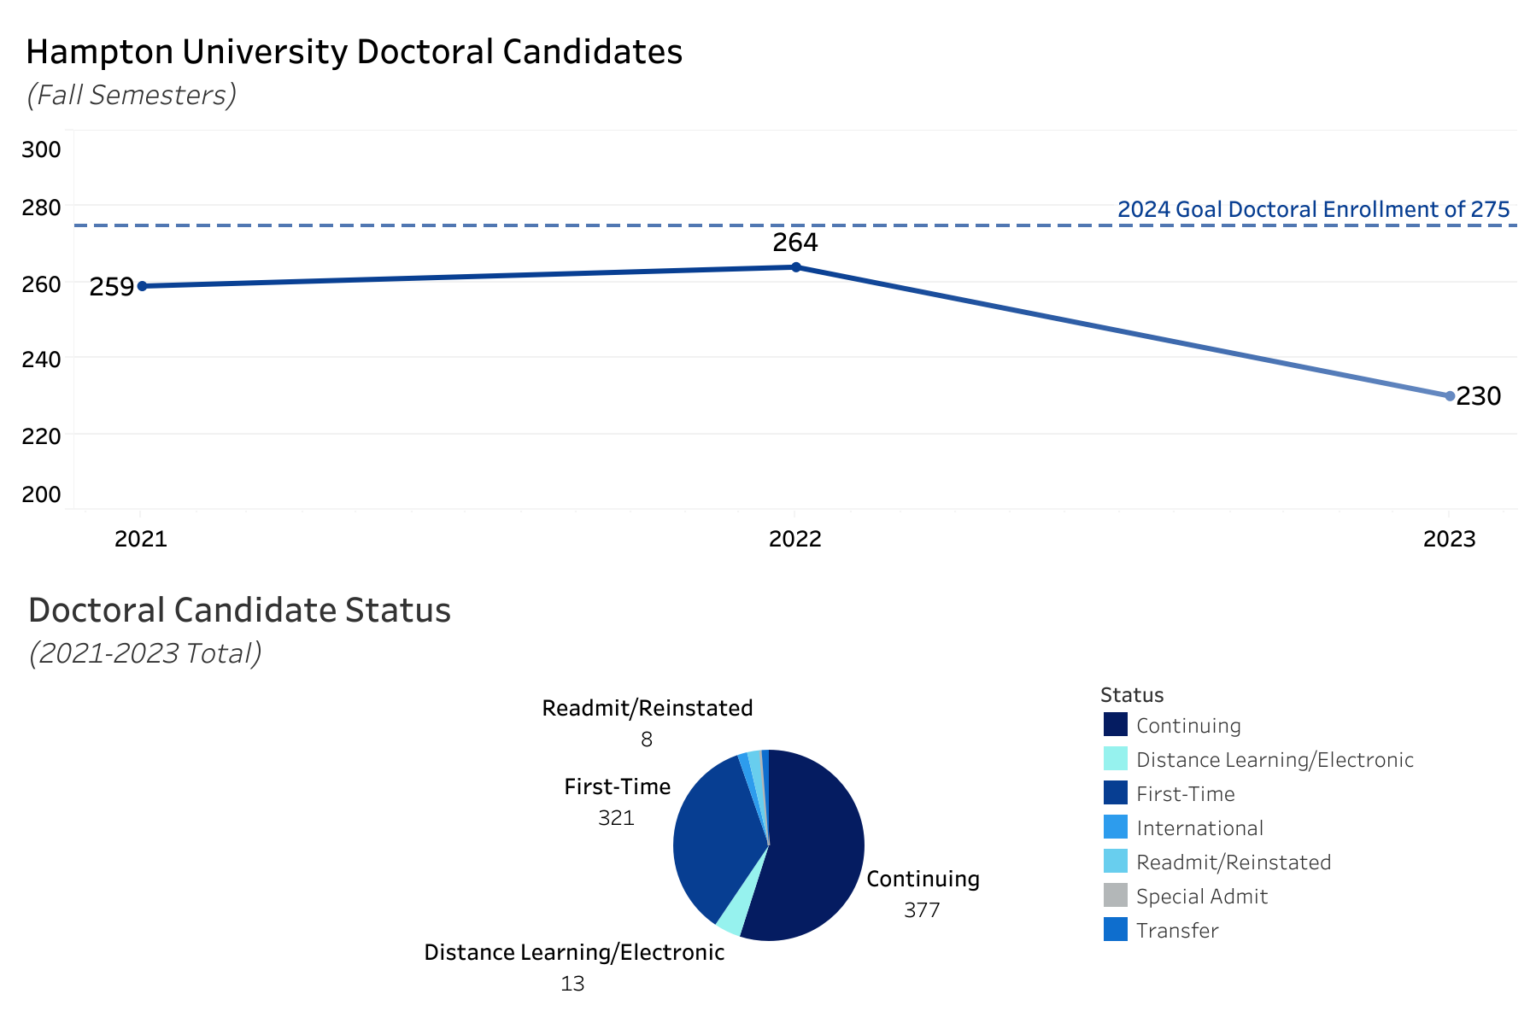This screenshot has height=1023, width=1536.
Task: Select the Special Admit legend swatch
Action: click(x=1115, y=894)
